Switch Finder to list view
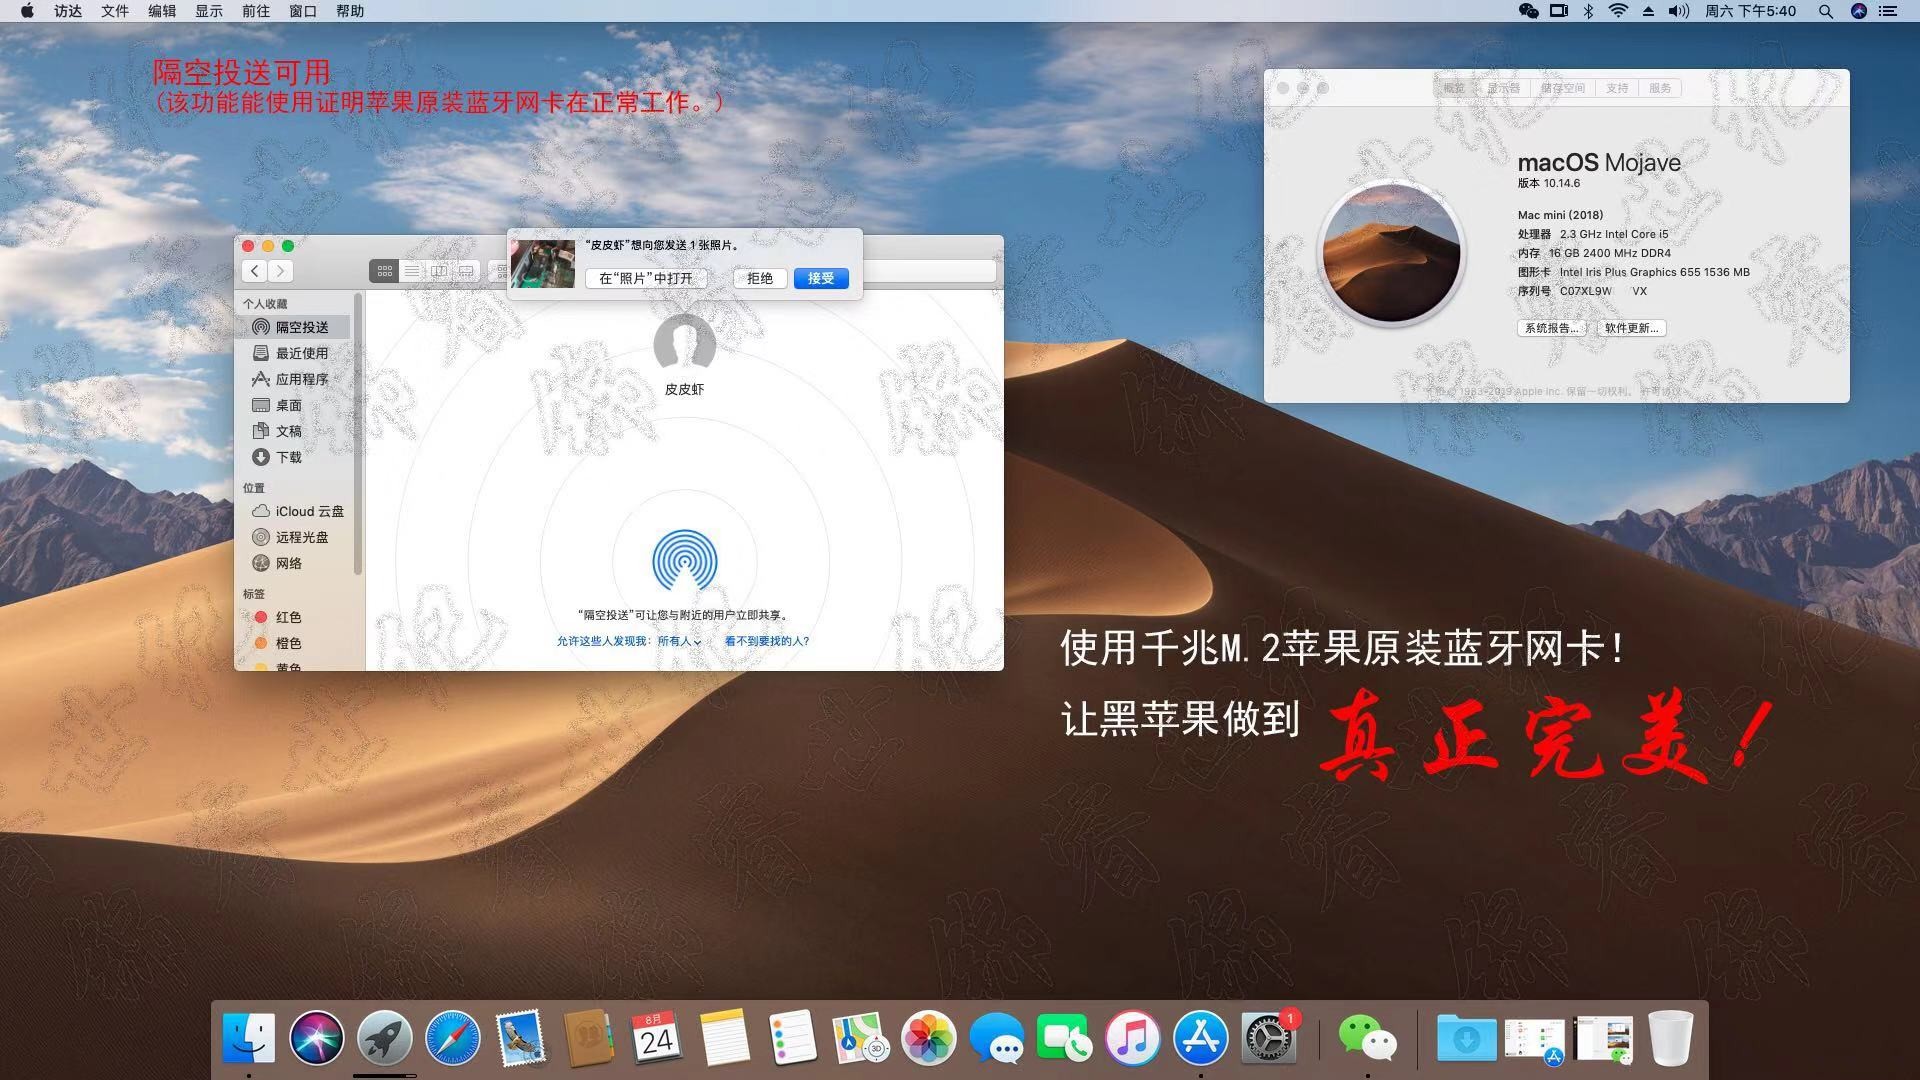Image resolution: width=1920 pixels, height=1080 pixels. 411,271
